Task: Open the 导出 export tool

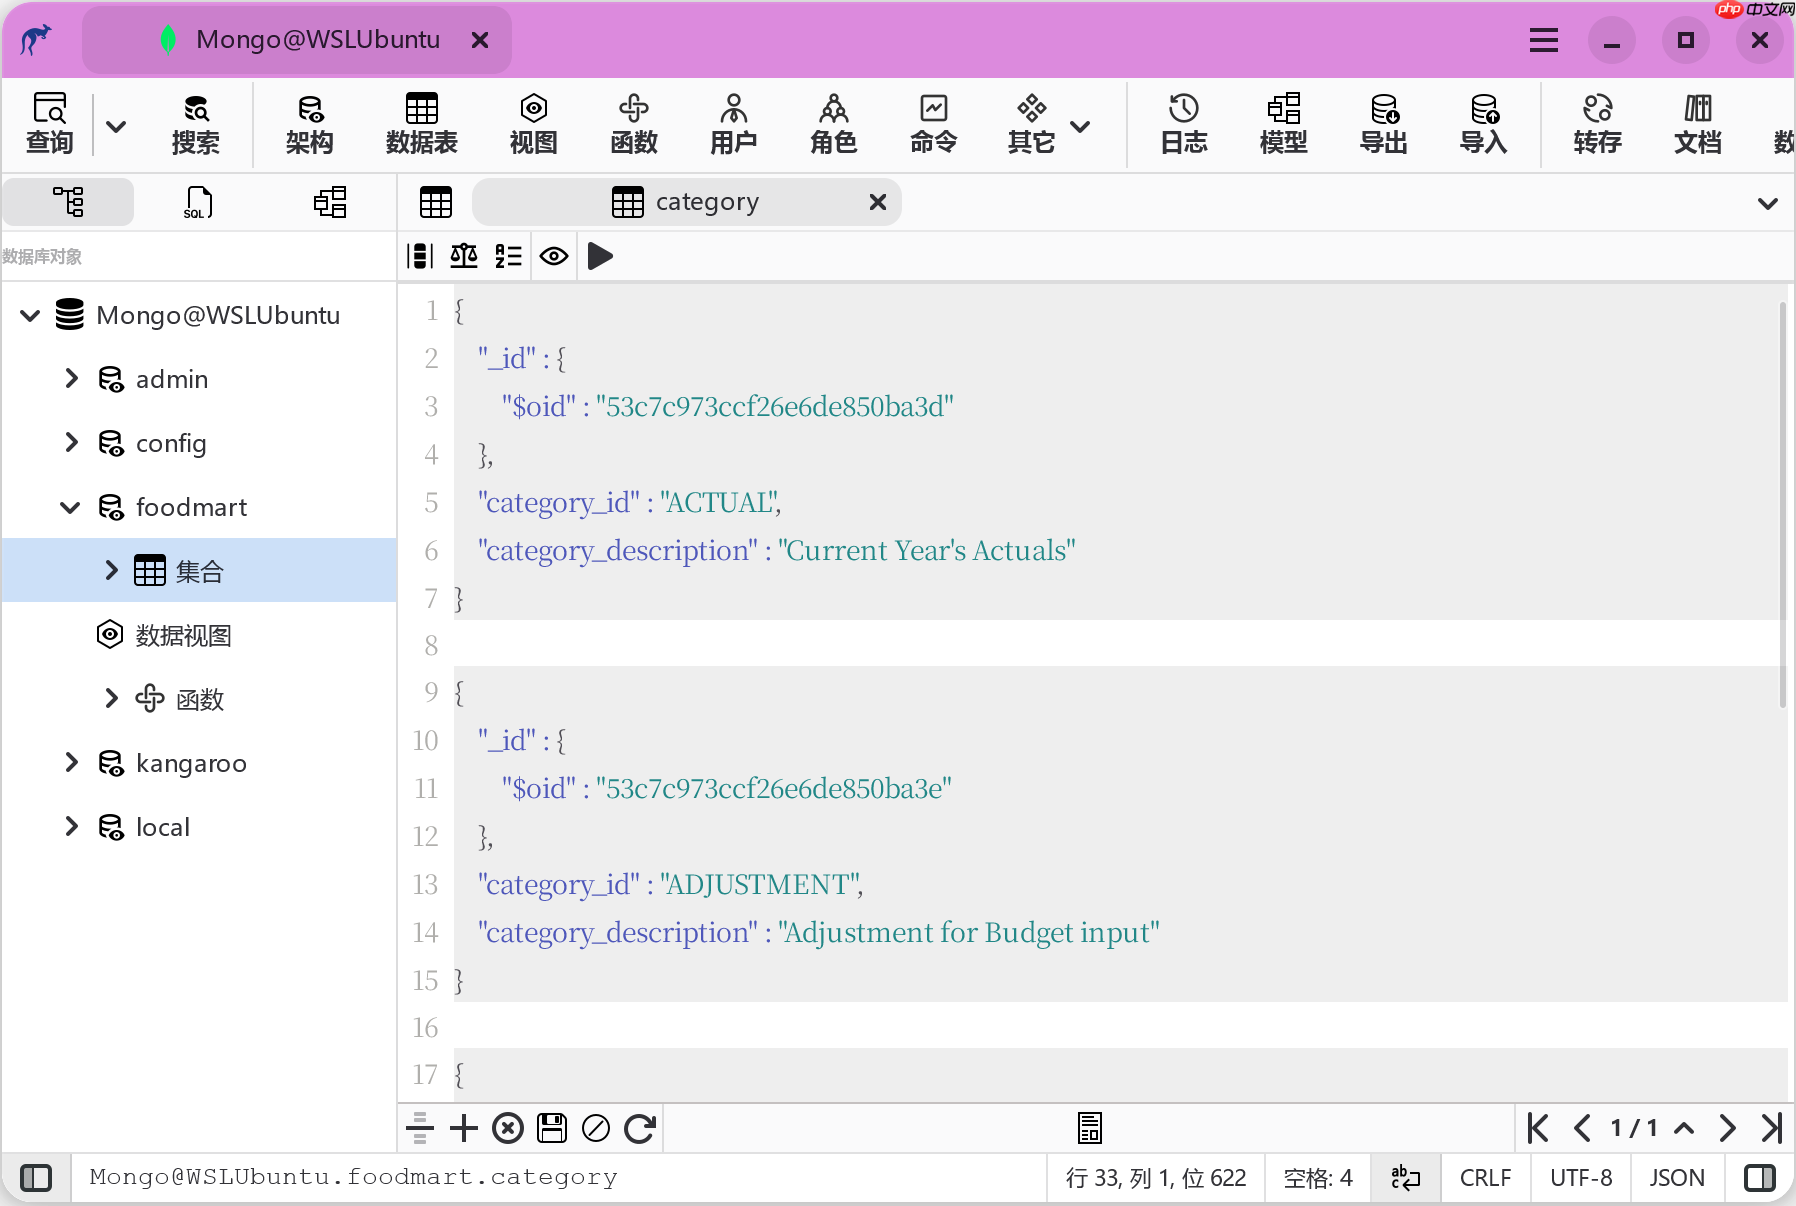Action: pos(1384,124)
